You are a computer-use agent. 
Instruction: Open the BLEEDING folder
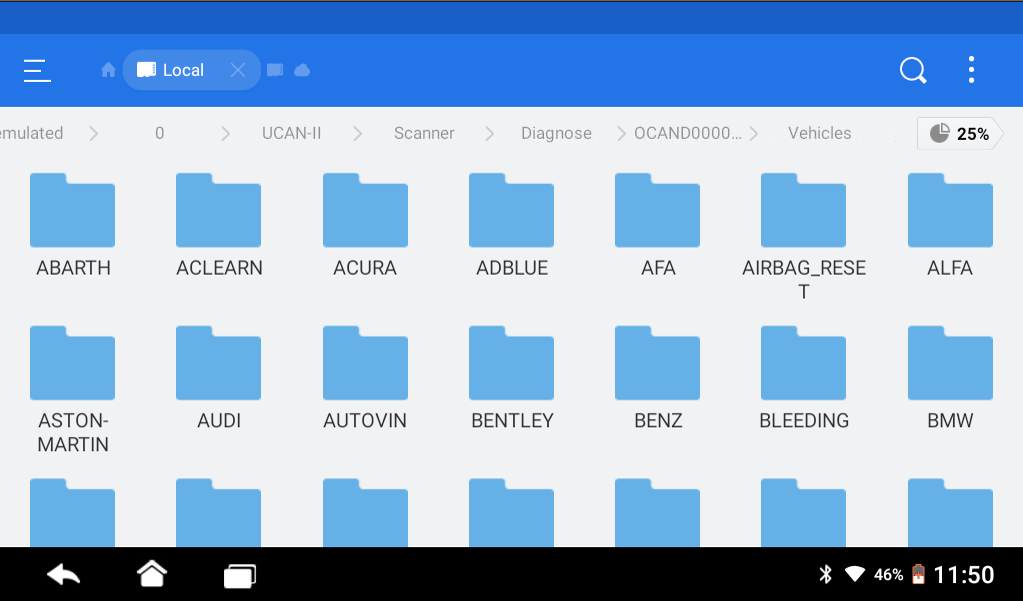pyautogui.click(x=804, y=378)
